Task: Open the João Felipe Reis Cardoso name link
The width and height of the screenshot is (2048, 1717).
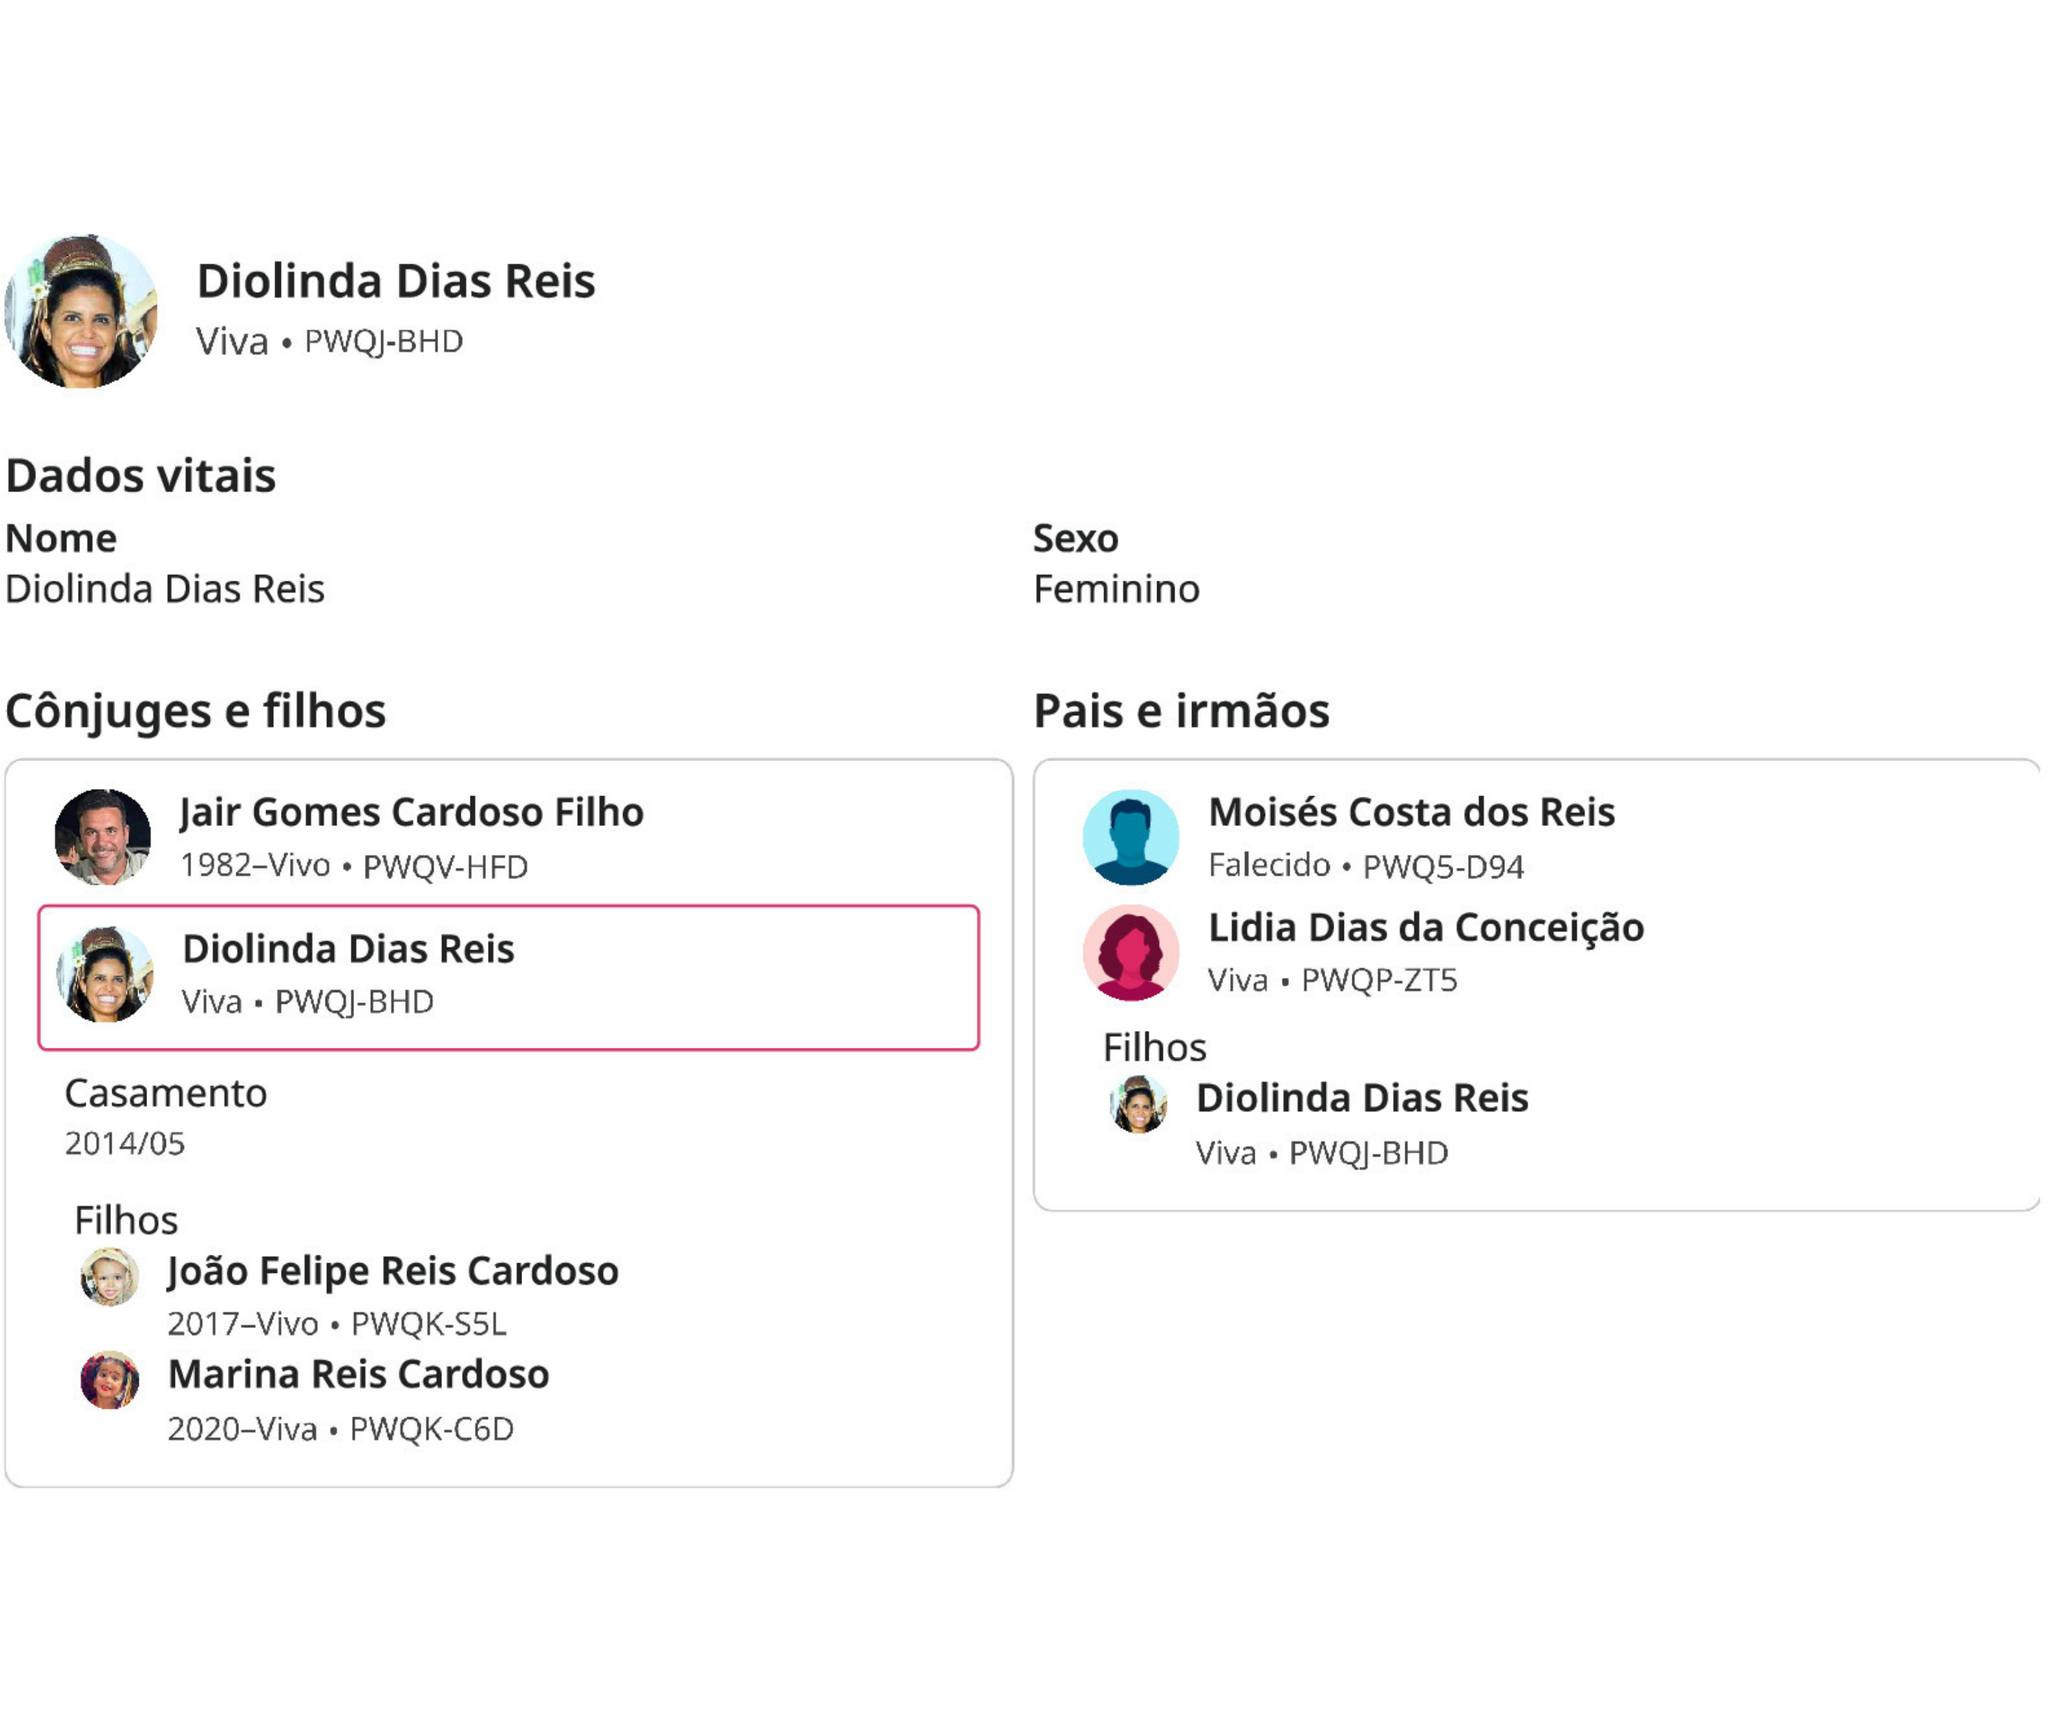Action: 393,1271
